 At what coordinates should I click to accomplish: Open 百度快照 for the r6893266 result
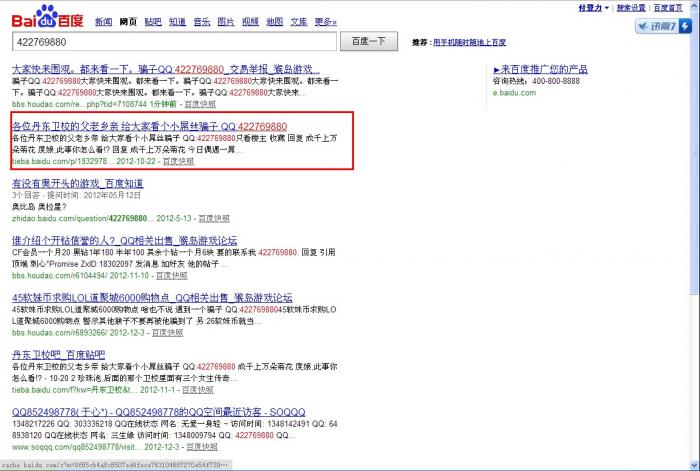pyautogui.click(x=167, y=333)
